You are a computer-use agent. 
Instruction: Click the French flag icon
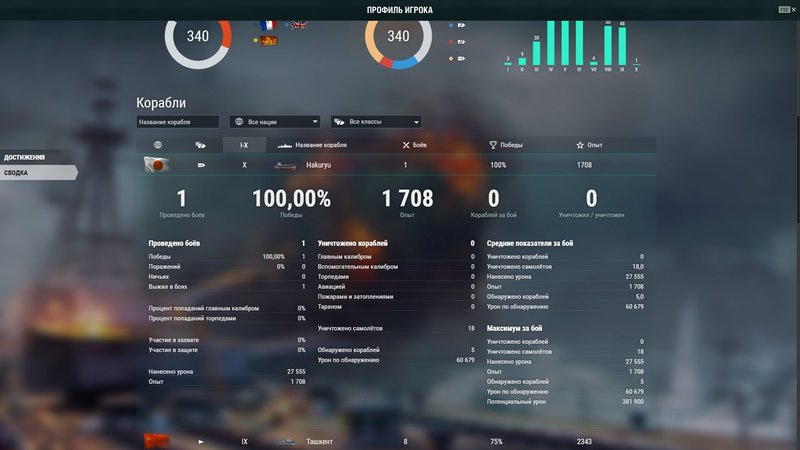tap(267, 25)
